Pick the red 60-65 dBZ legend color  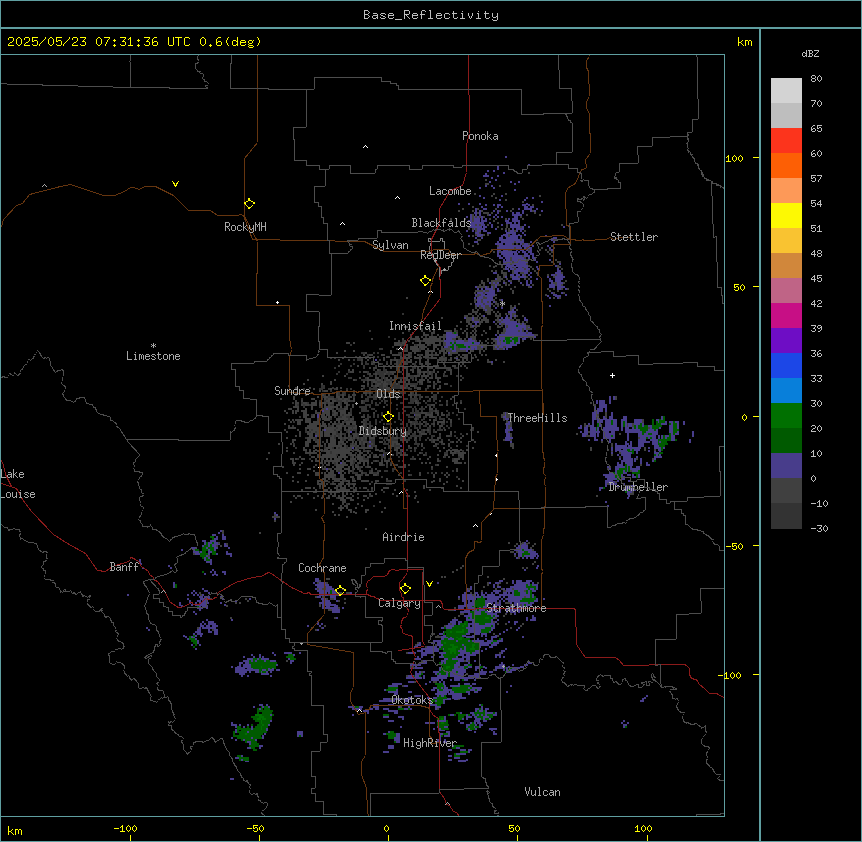pyautogui.click(x=786, y=141)
